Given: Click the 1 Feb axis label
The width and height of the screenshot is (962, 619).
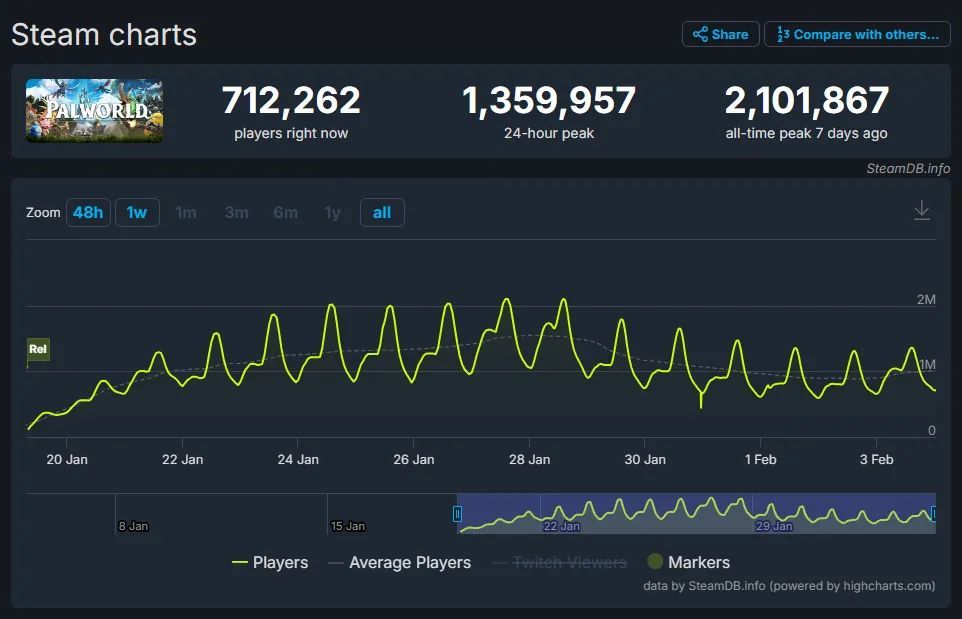Looking at the screenshot, I should [x=761, y=459].
